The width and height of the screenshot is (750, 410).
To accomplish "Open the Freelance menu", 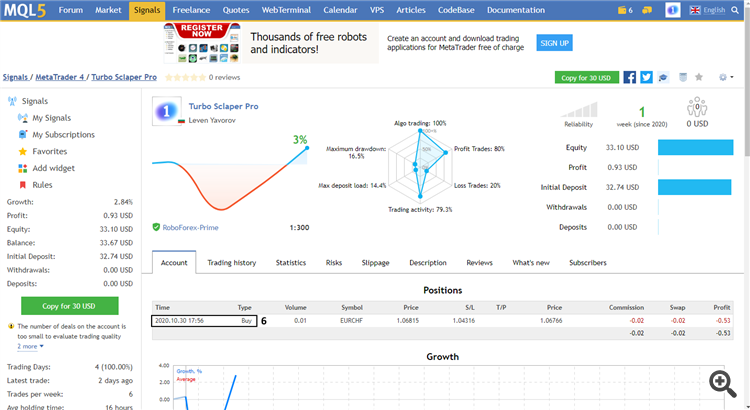I will pos(191,10).
